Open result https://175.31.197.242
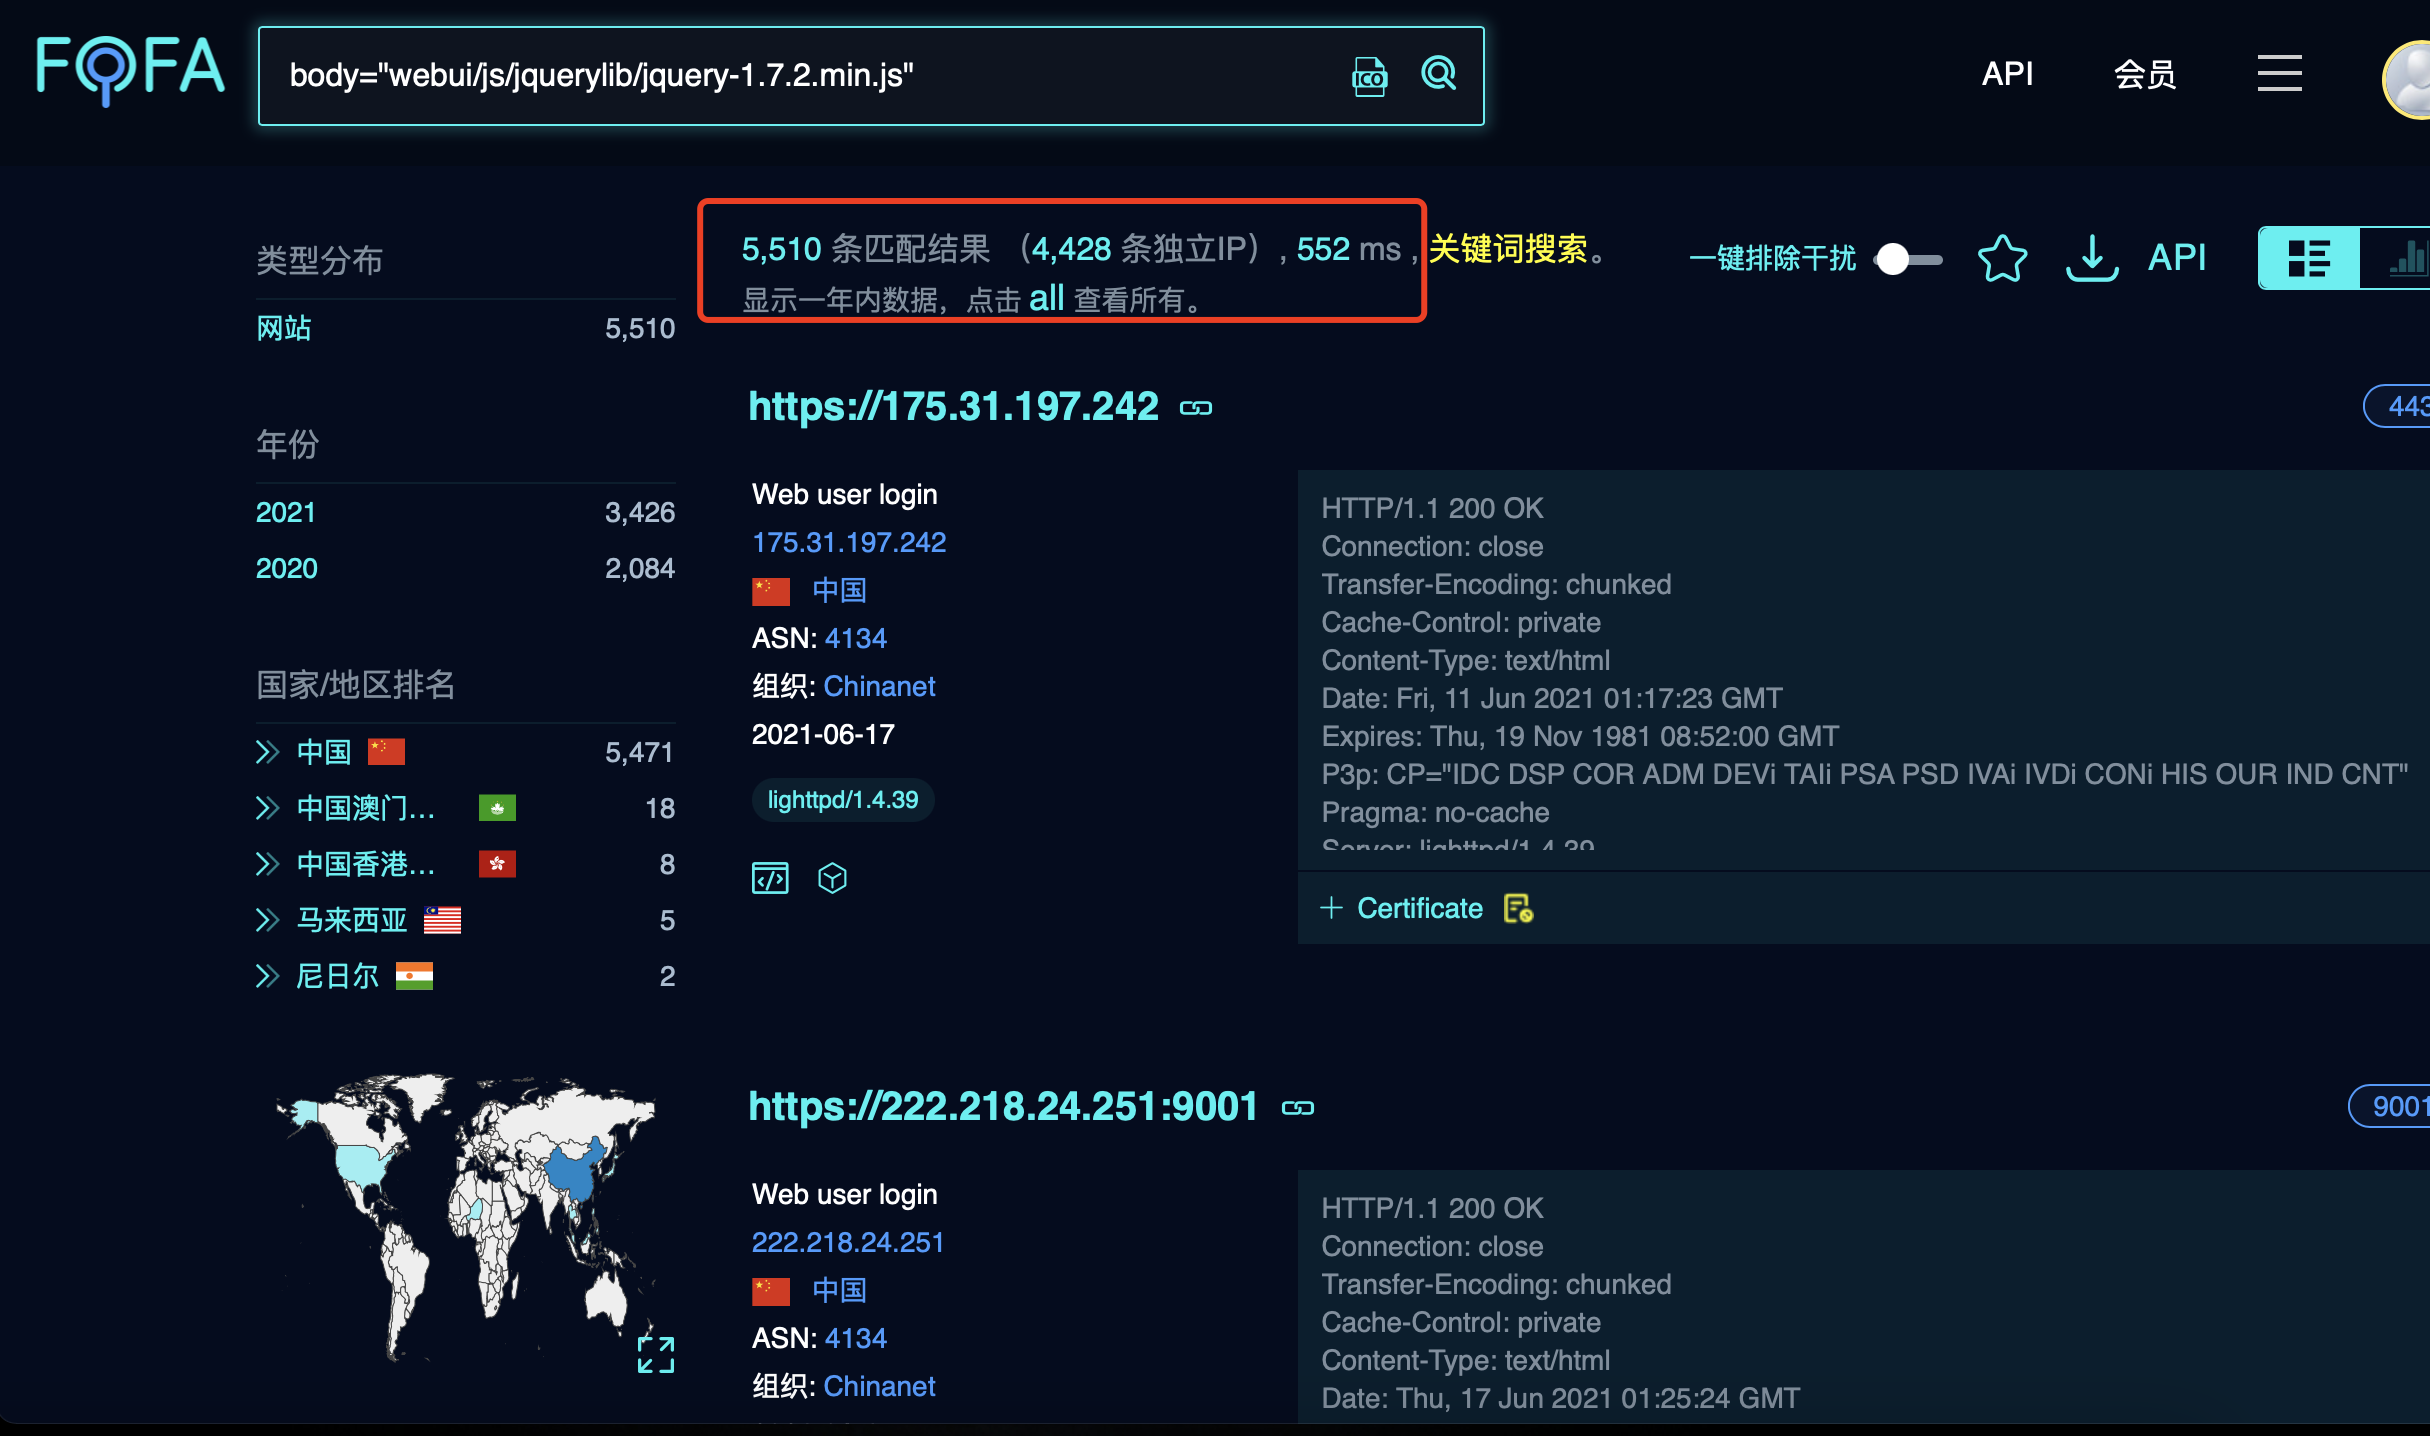 [x=953, y=407]
